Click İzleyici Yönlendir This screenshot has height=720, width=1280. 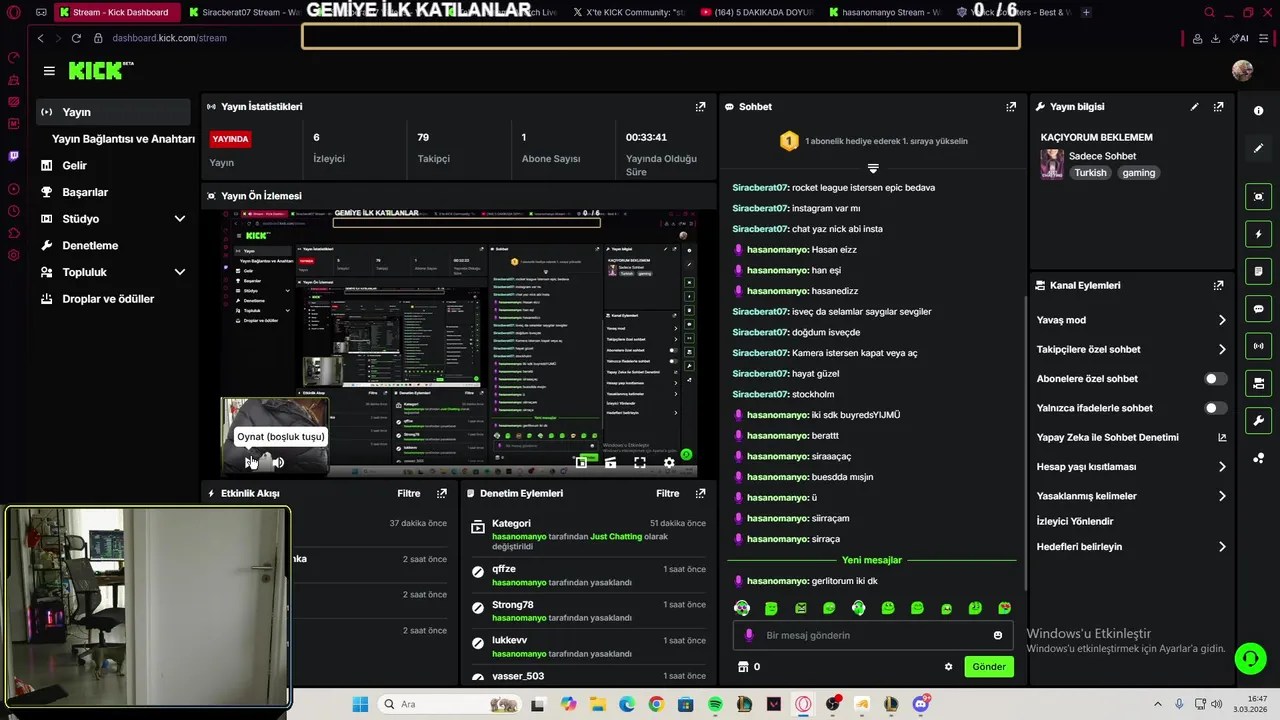point(1075,522)
